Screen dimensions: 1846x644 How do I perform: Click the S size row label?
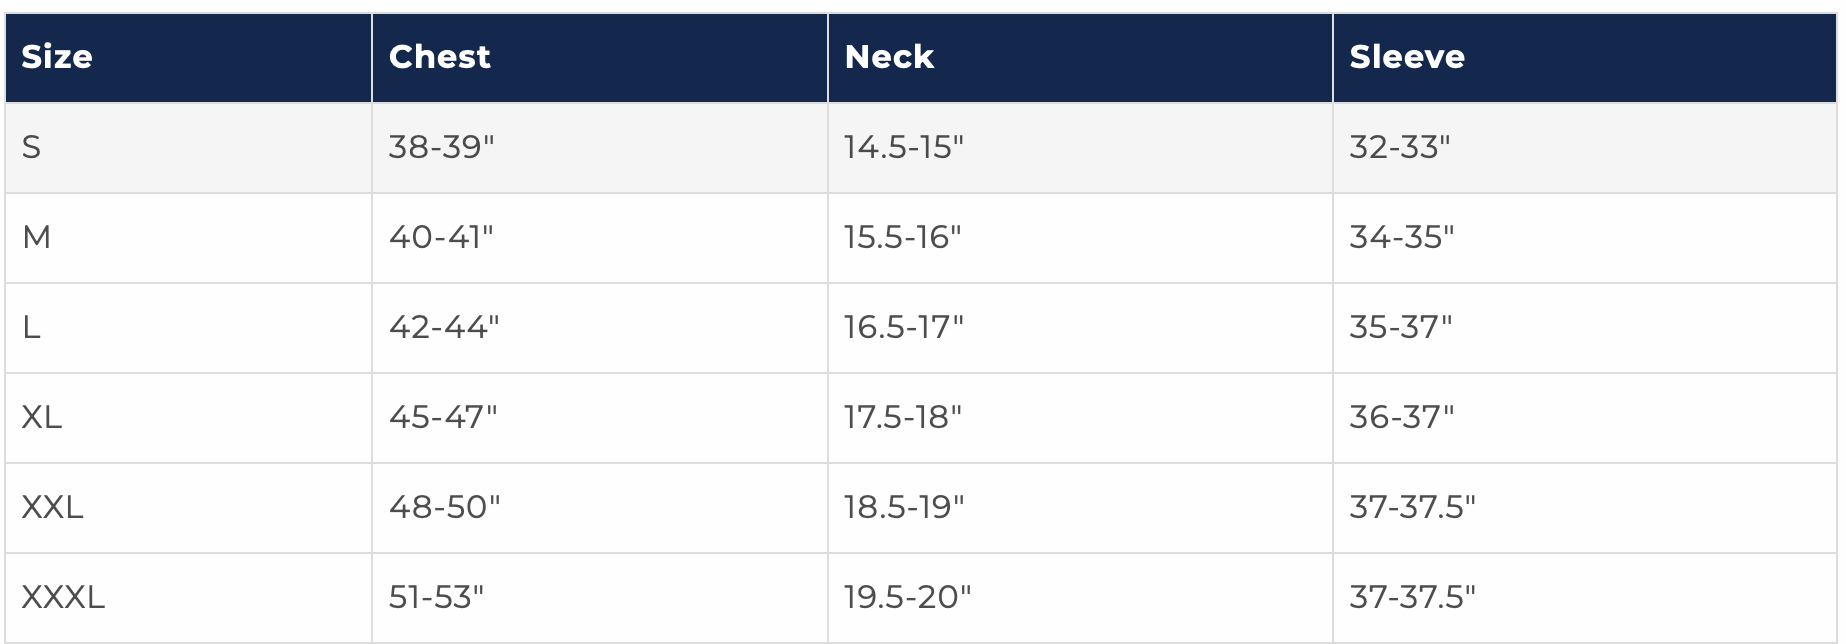pos(31,148)
